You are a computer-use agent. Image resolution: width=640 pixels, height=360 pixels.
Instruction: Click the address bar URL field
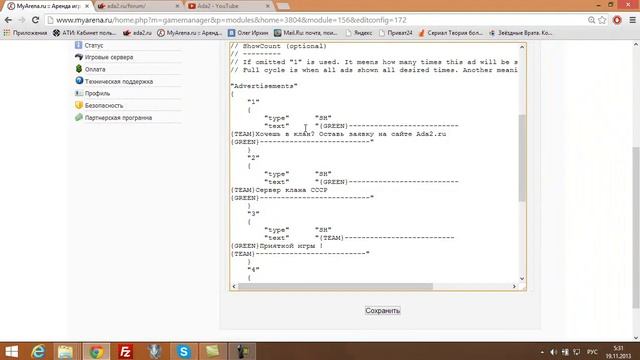(314, 20)
